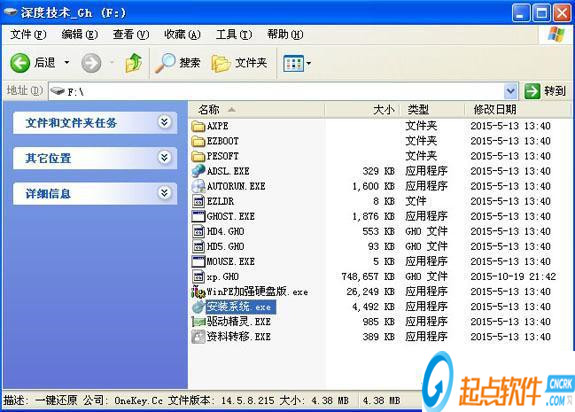Select the ADSL.EXE file icon
This screenshot has width=575, height=412.
(x=198, y=171)
